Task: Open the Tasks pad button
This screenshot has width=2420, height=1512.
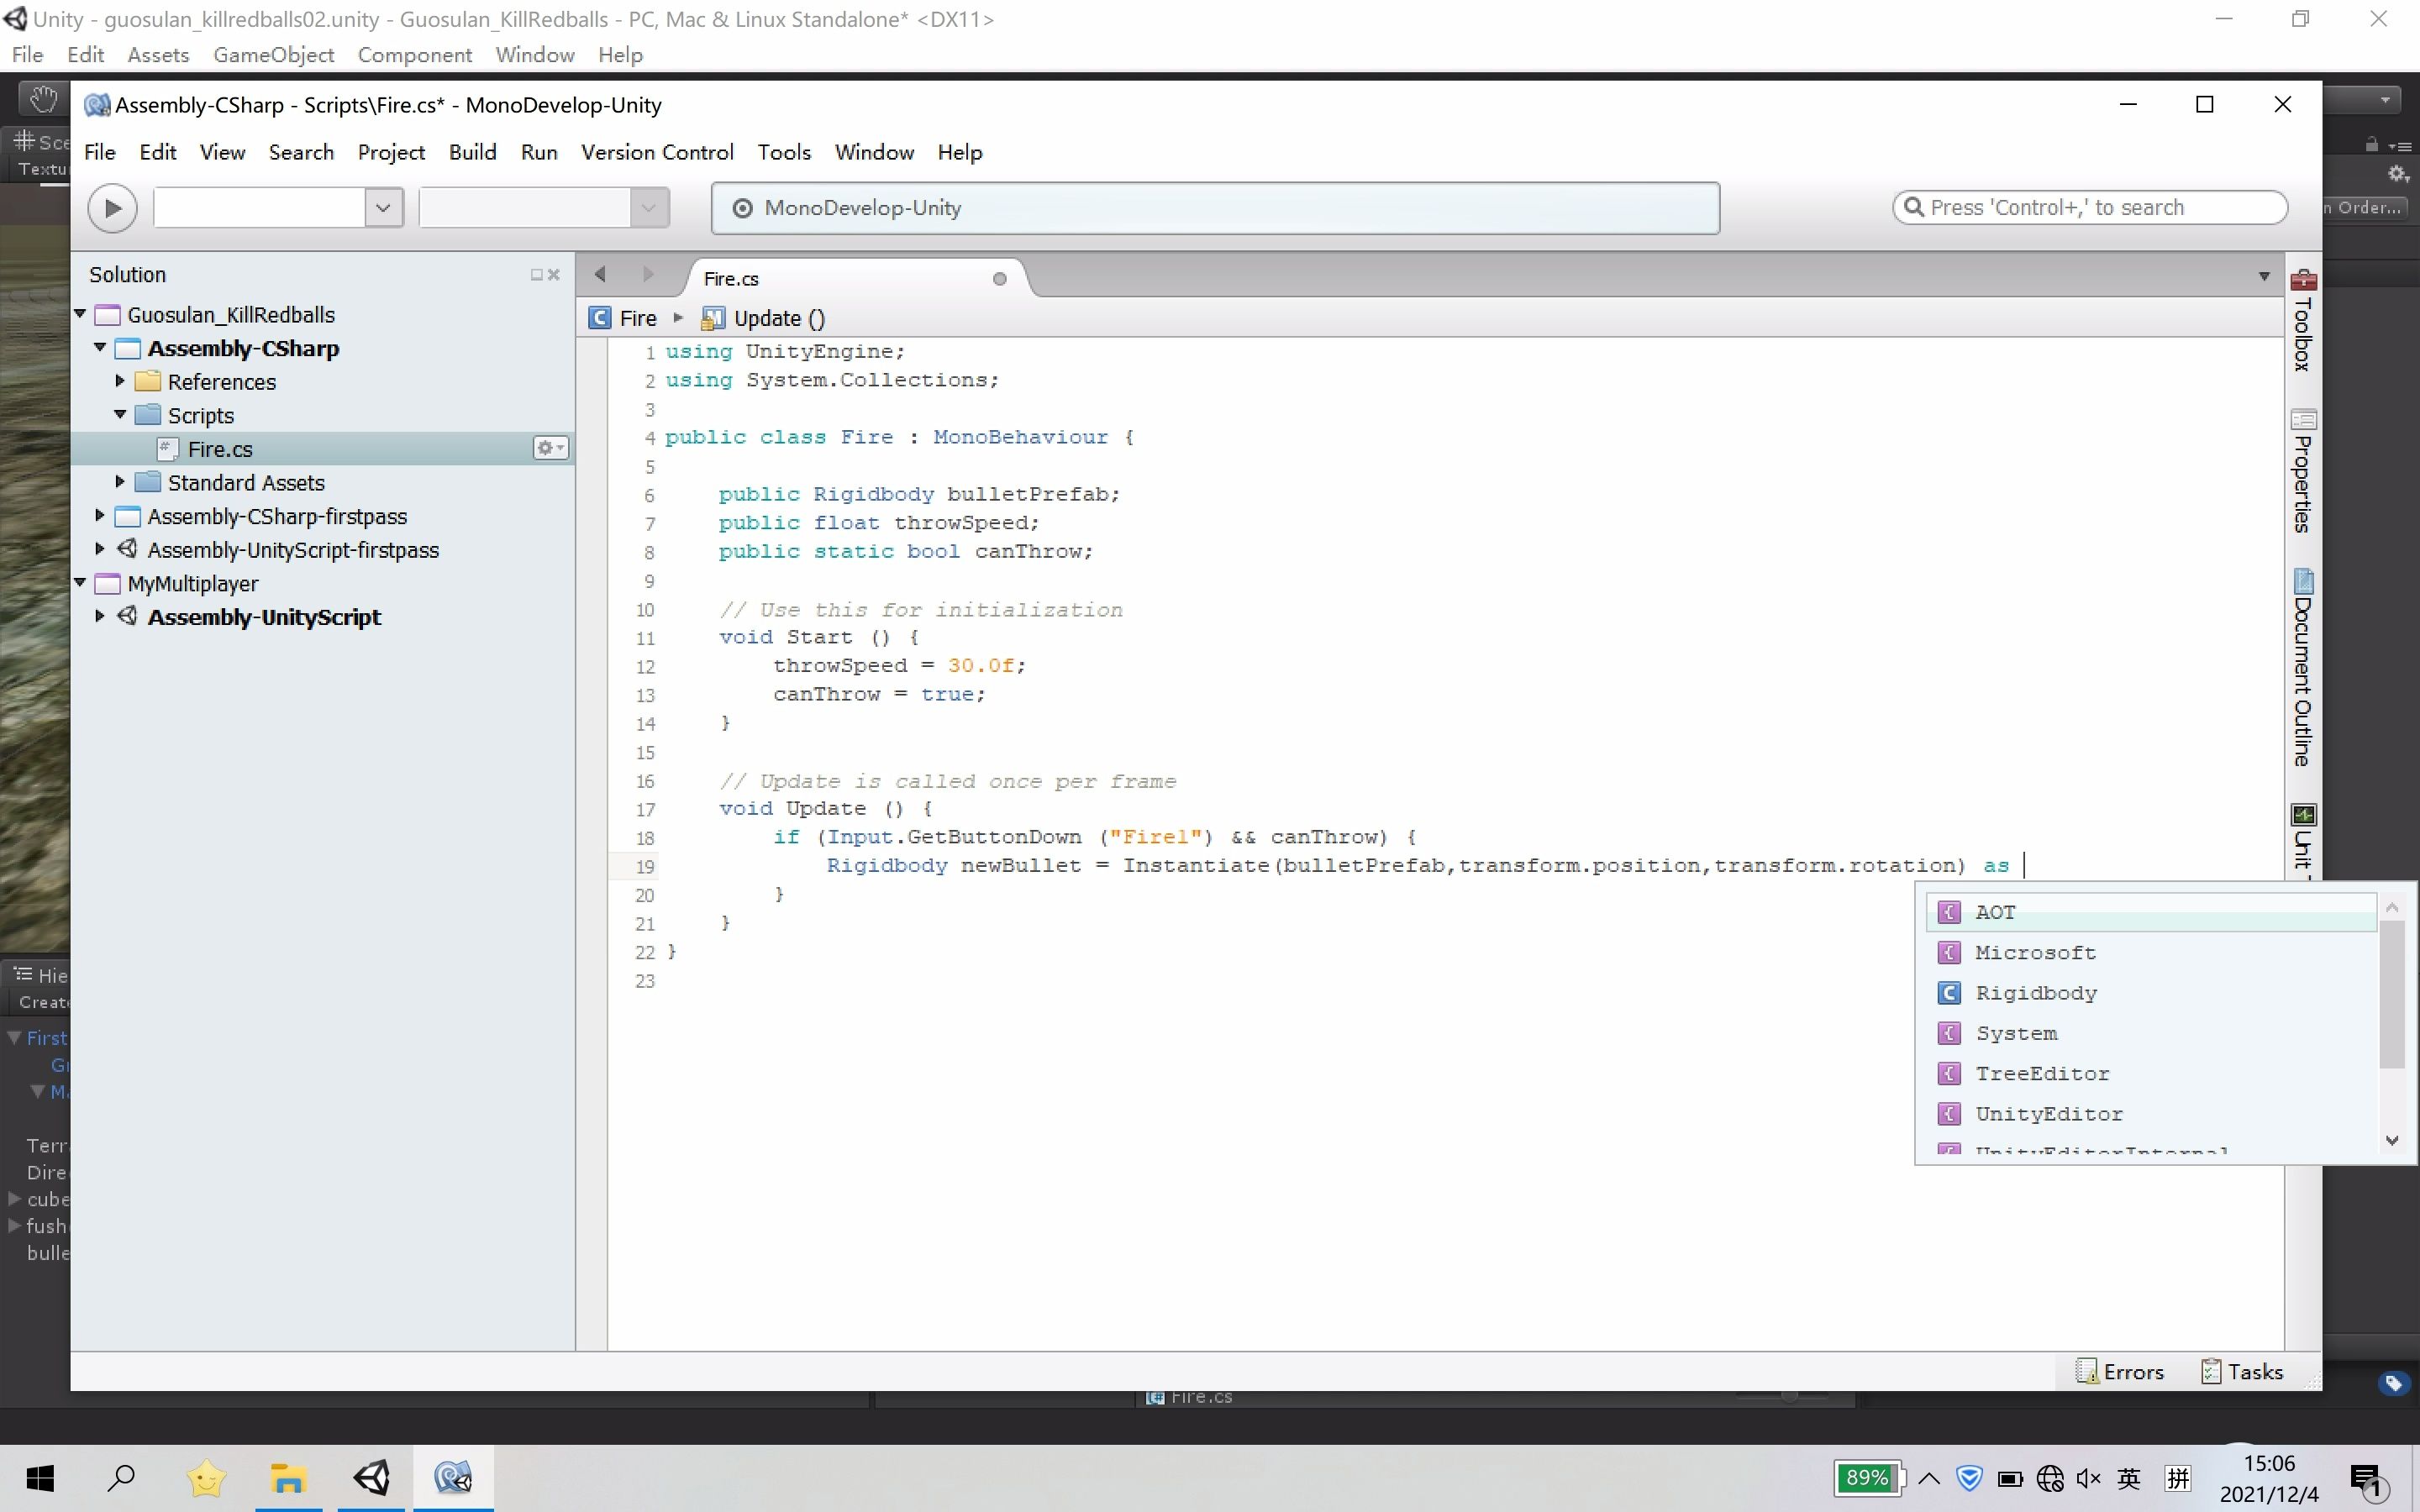Action: (x=2242, y=1372)
